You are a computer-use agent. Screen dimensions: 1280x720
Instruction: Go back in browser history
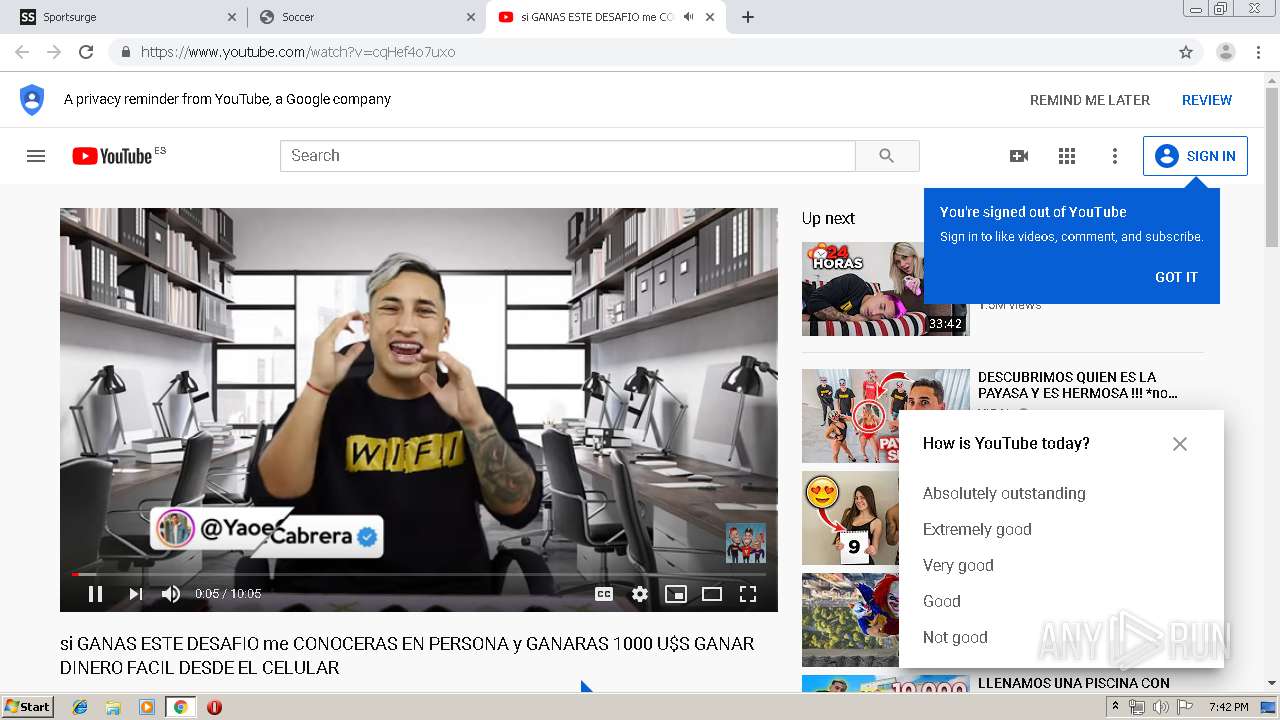tap(22, 52)
